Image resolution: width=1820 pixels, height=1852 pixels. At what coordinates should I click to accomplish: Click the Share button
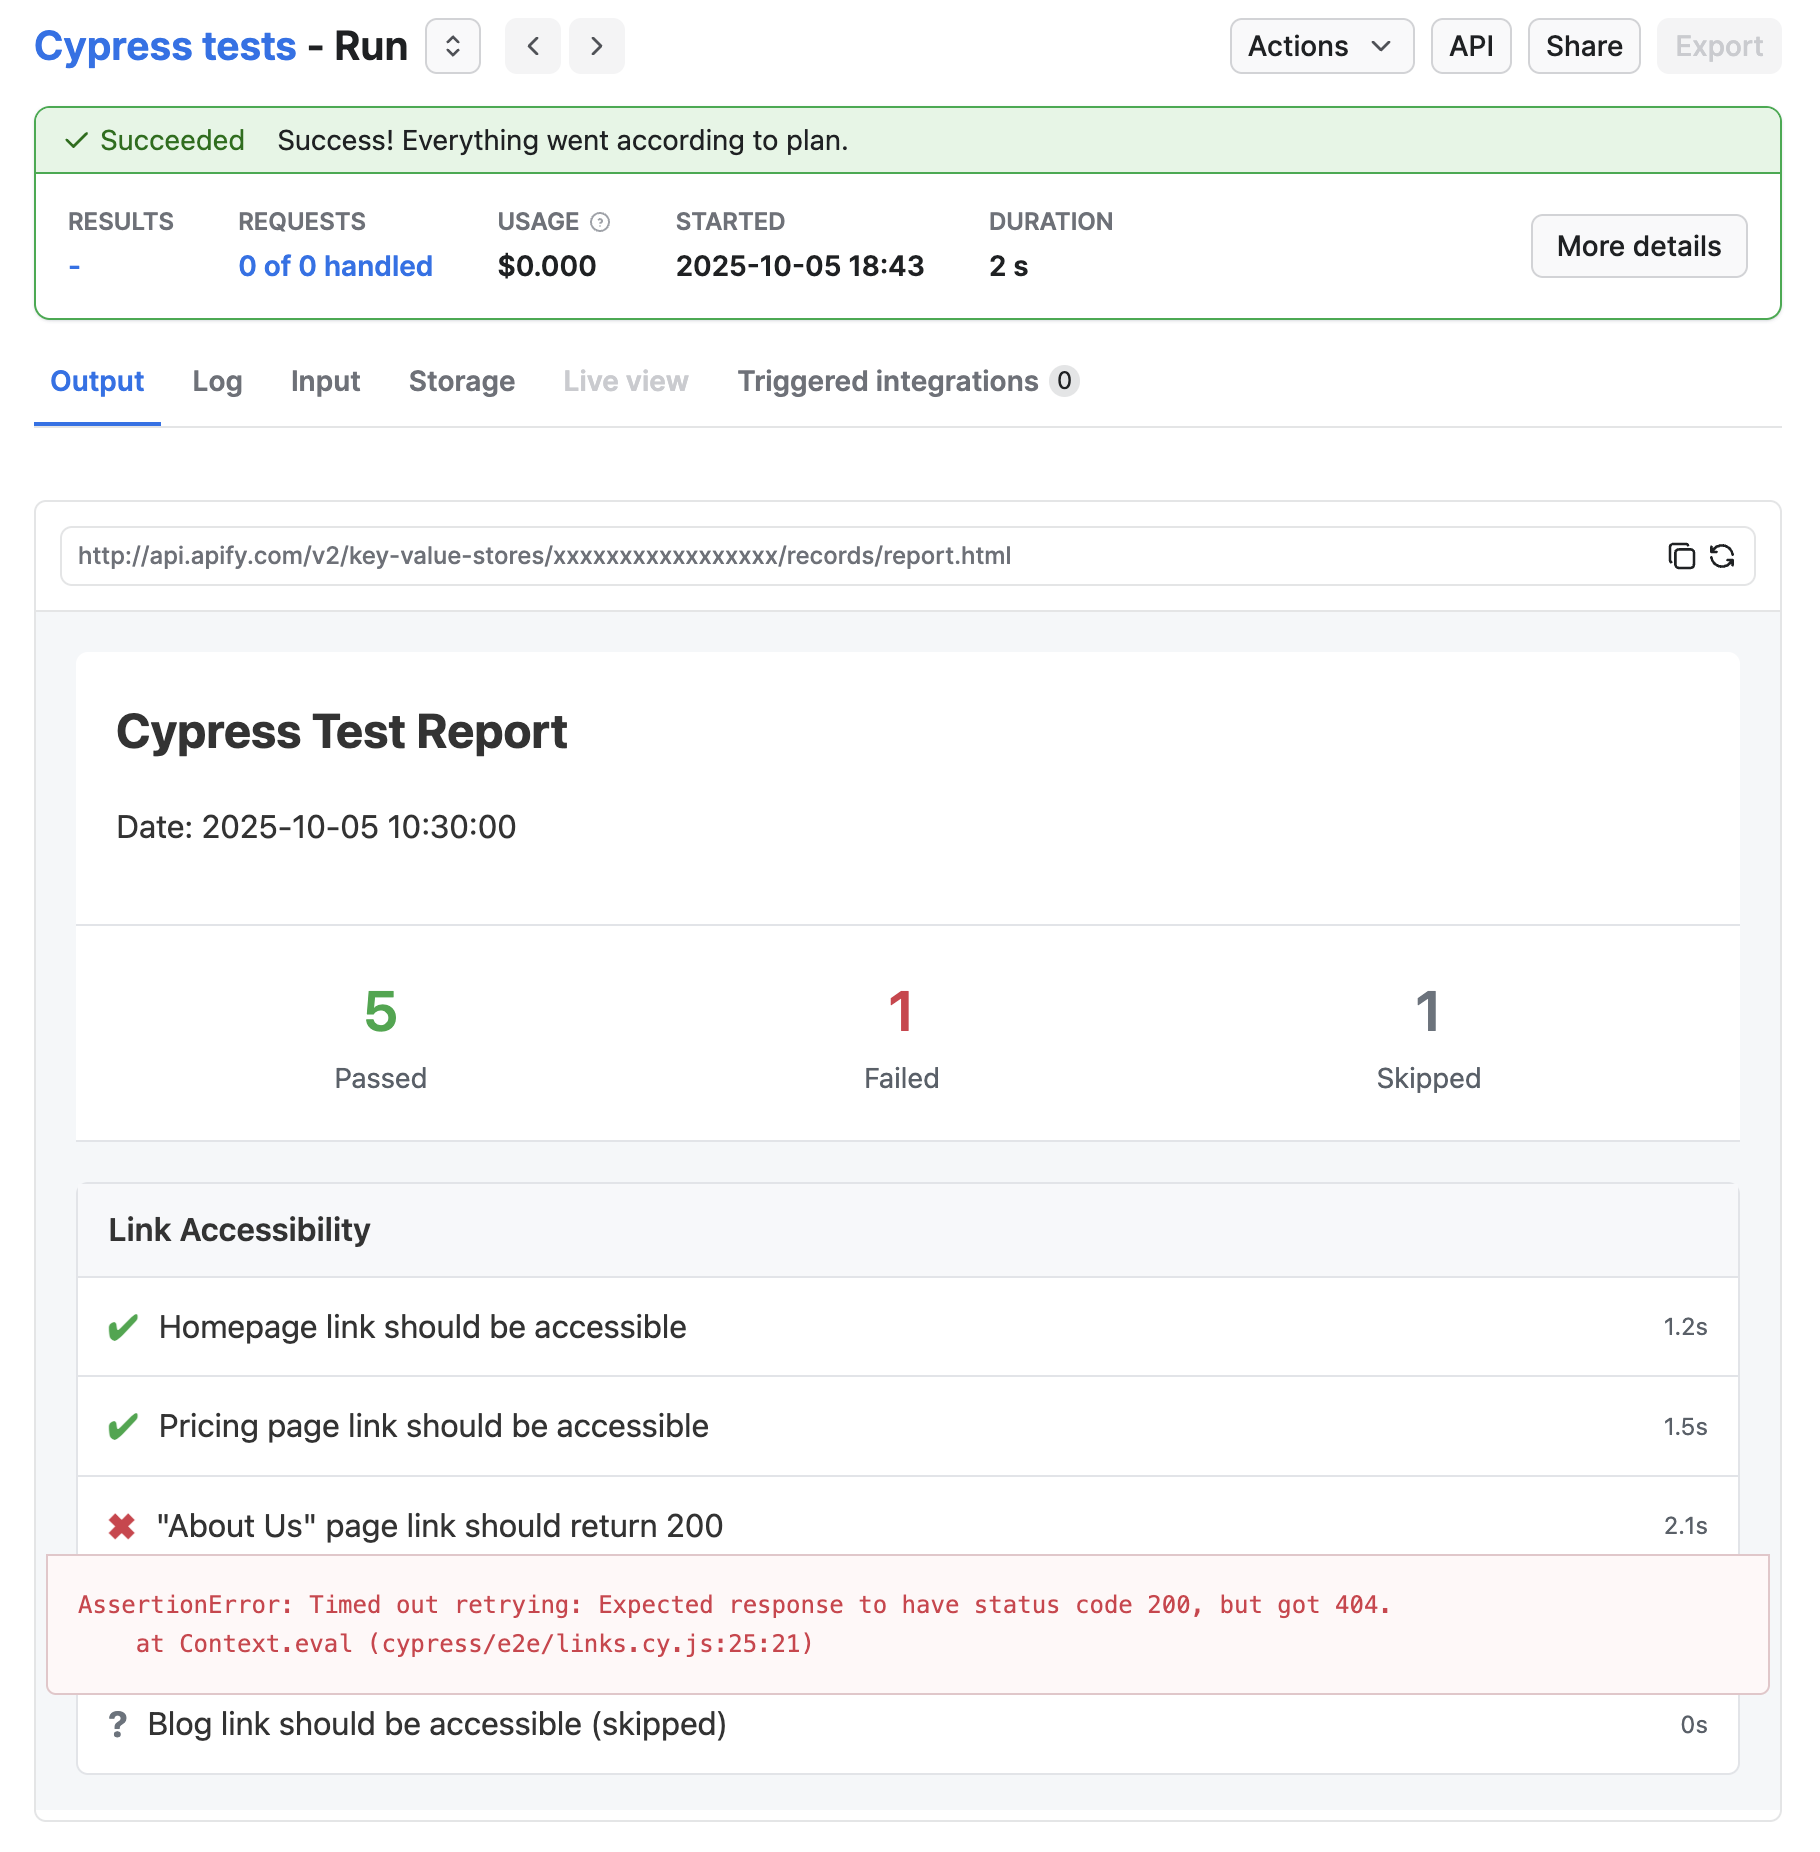pos(1583,46)
